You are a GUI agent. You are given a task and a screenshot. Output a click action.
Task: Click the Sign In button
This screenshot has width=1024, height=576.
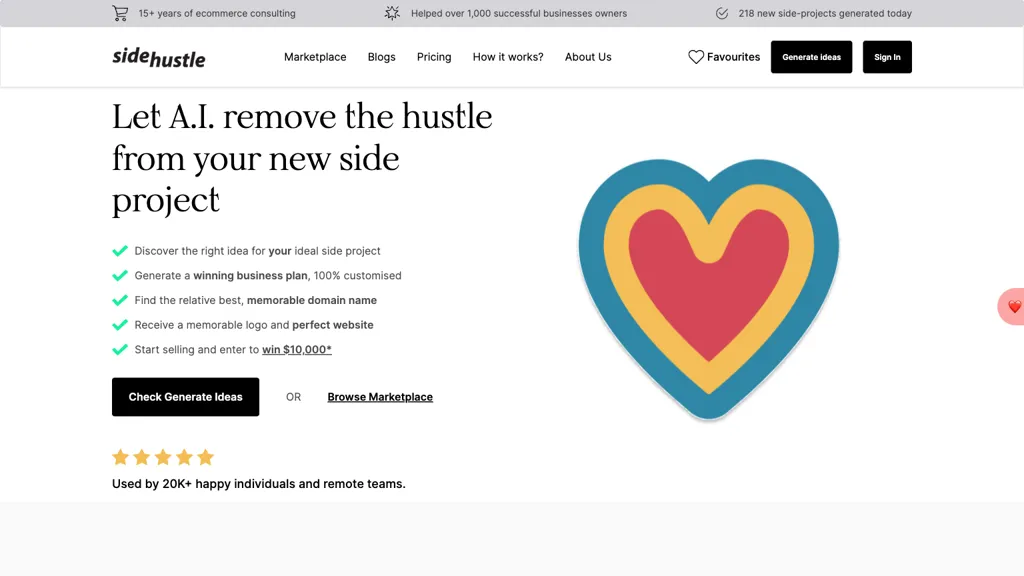coord(887,57)
